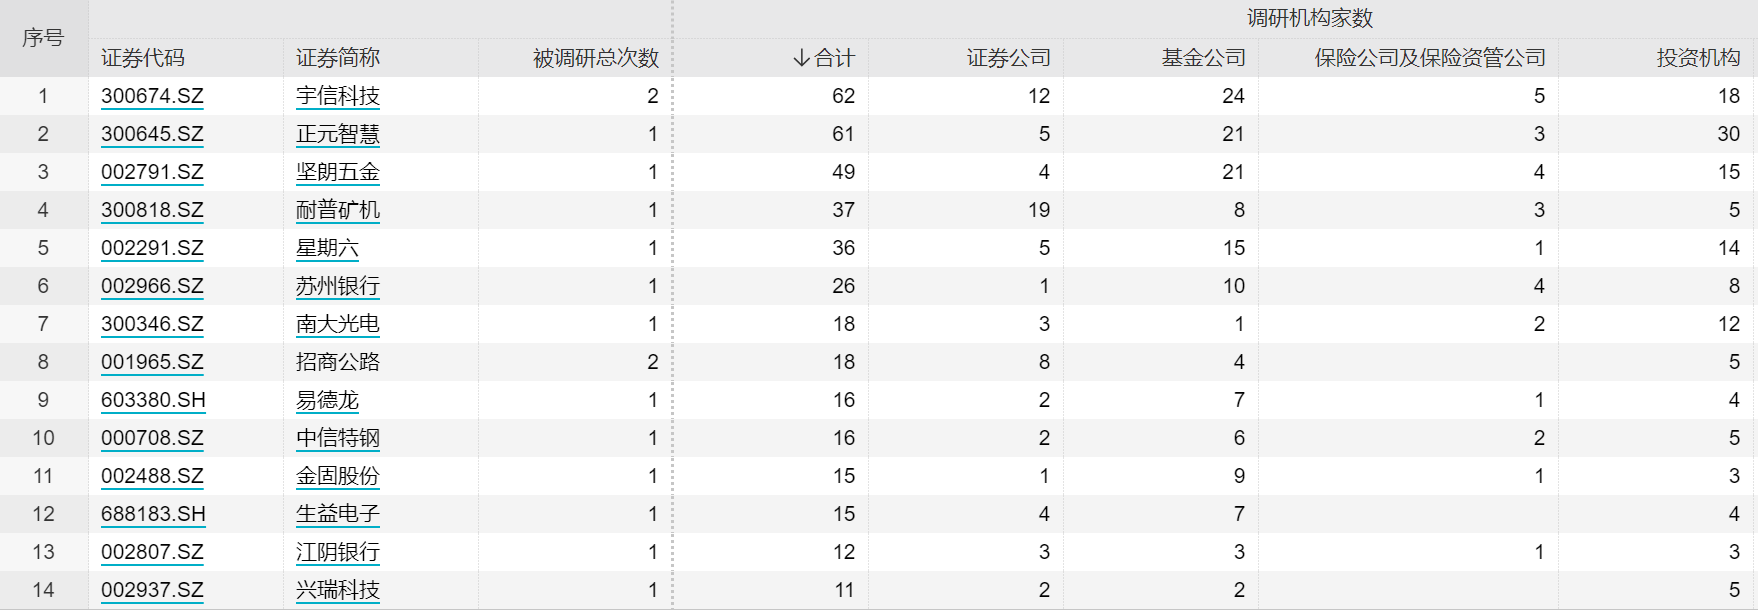The width and height of the screenshot is (1758, 610).
Task: Open stock code link 300674.SZ
Action: [x=152, y=96]
